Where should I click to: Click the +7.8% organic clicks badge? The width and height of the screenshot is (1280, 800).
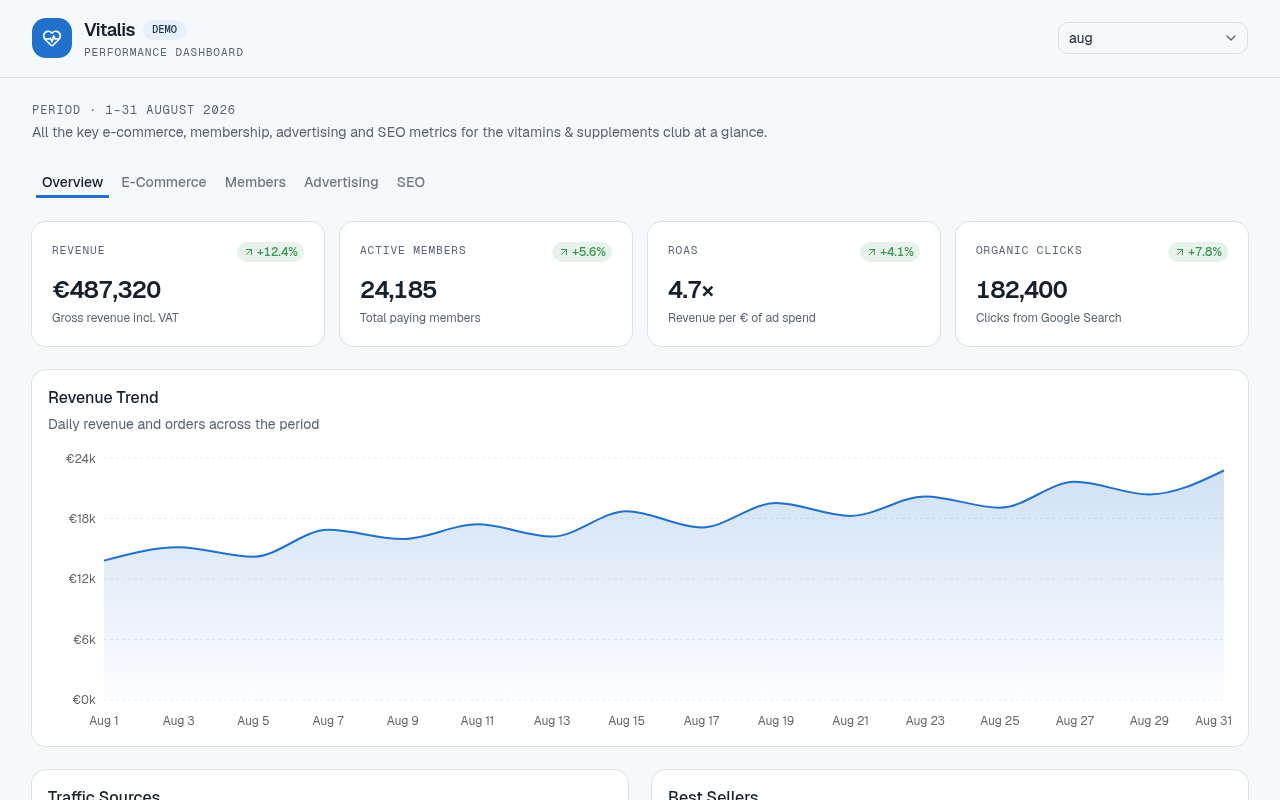pos(1198,252)
